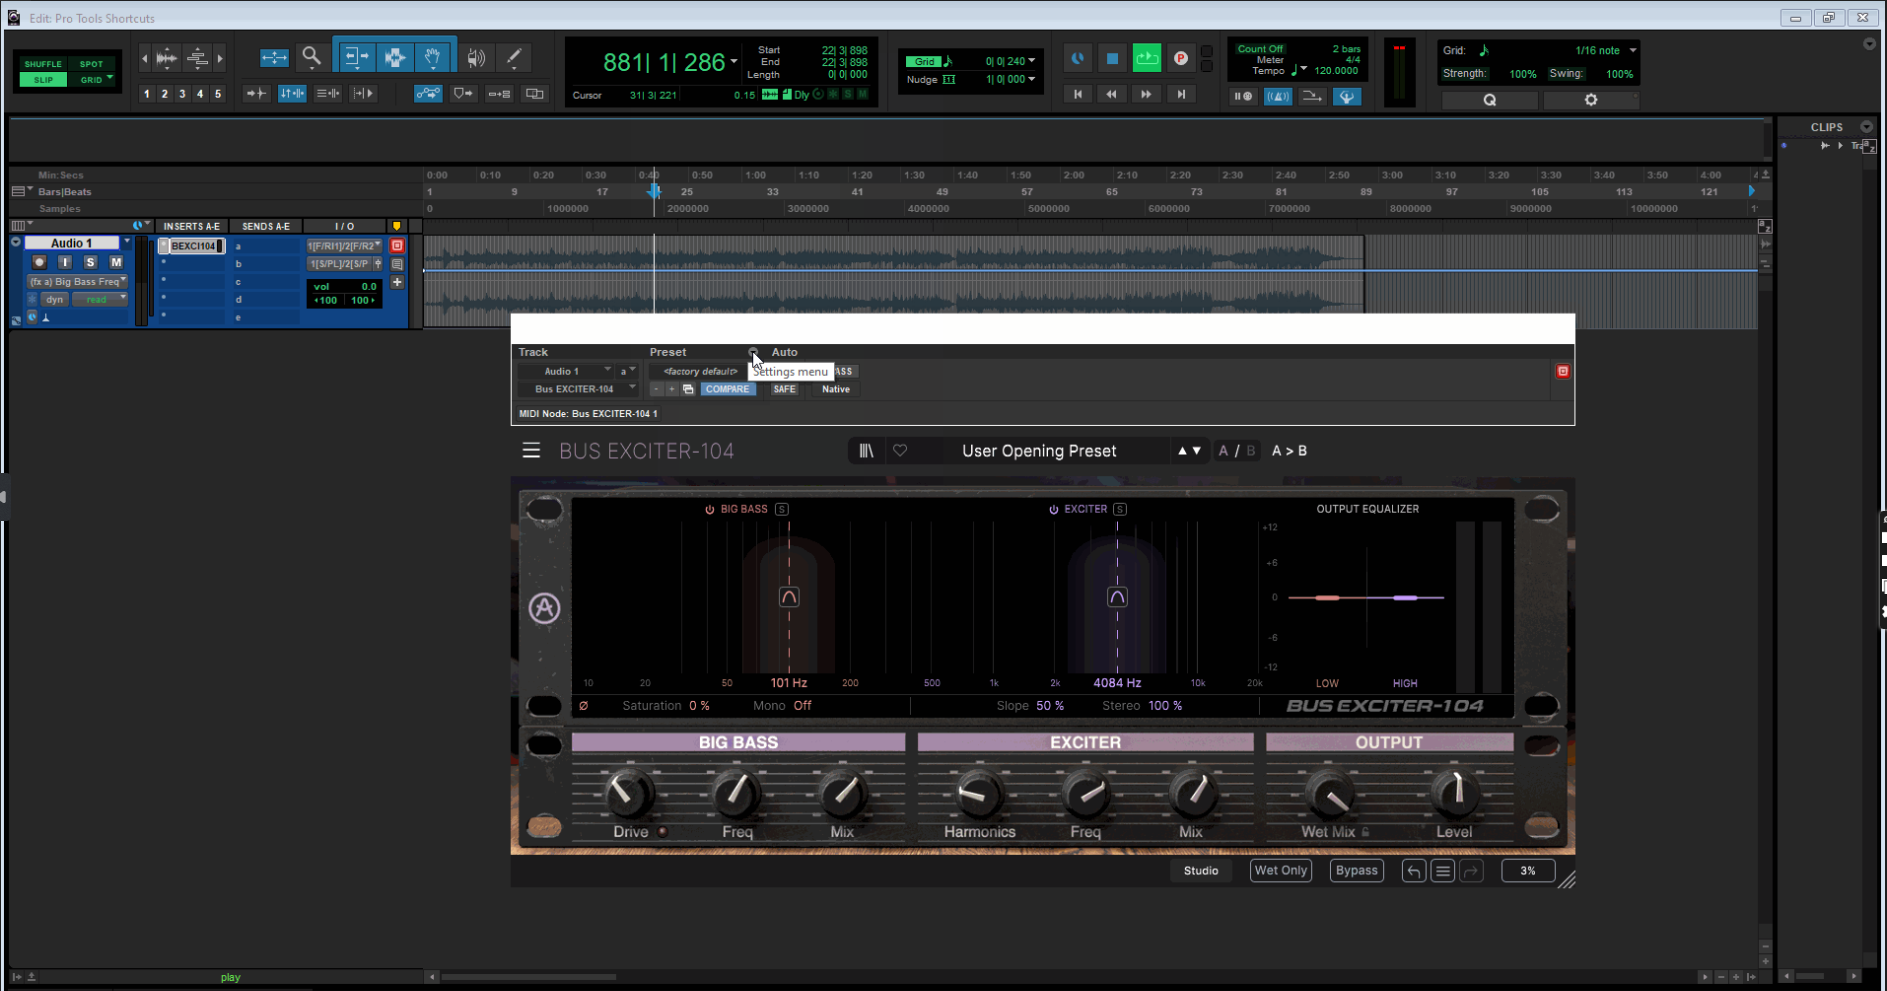Mute the Audio 1 track
The height and width of the screenshot is (991, 1887).
click(116, 262)
